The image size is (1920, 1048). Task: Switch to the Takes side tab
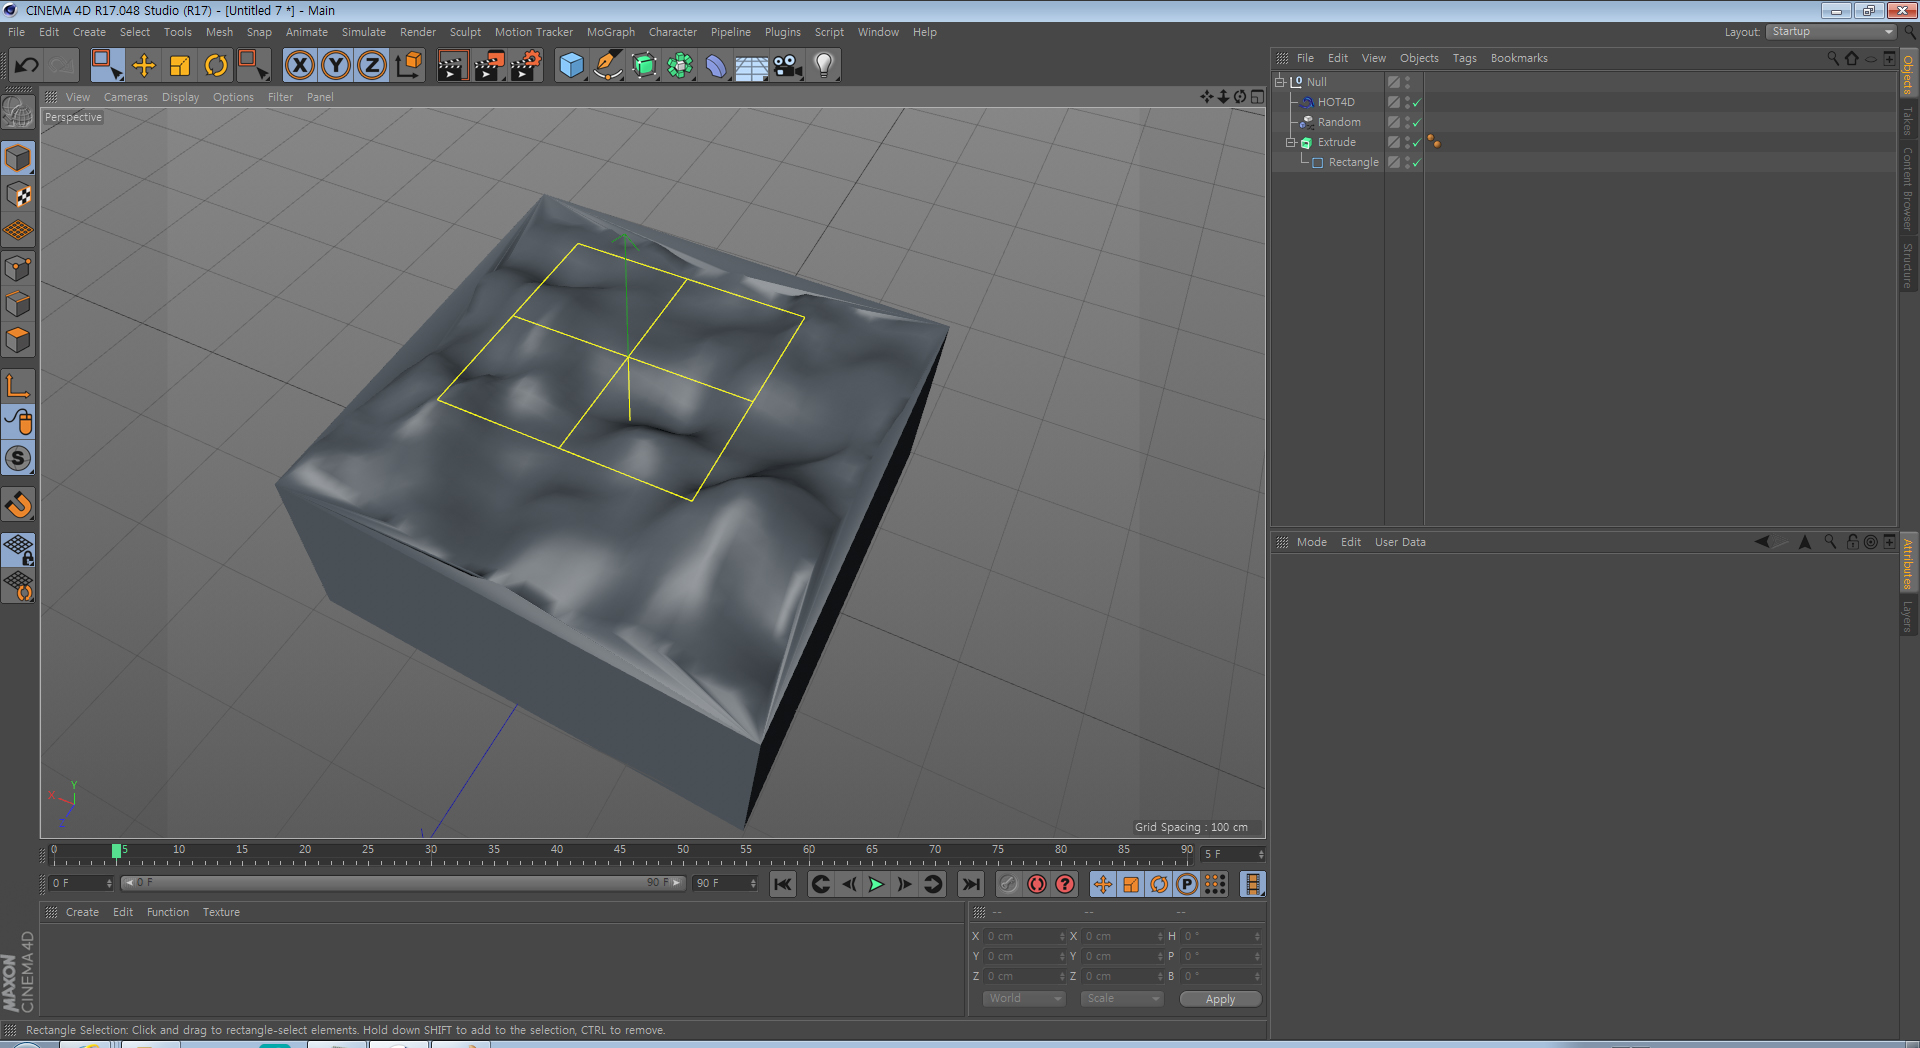[1908, 121]
